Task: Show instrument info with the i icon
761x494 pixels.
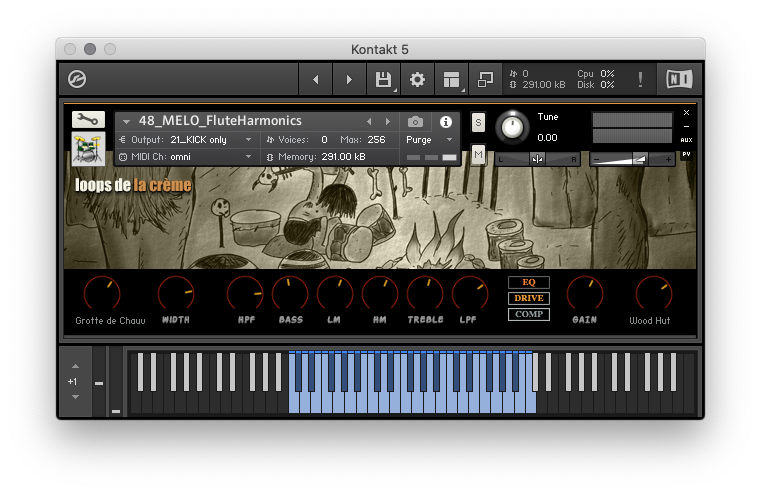Action: point(446,122)
